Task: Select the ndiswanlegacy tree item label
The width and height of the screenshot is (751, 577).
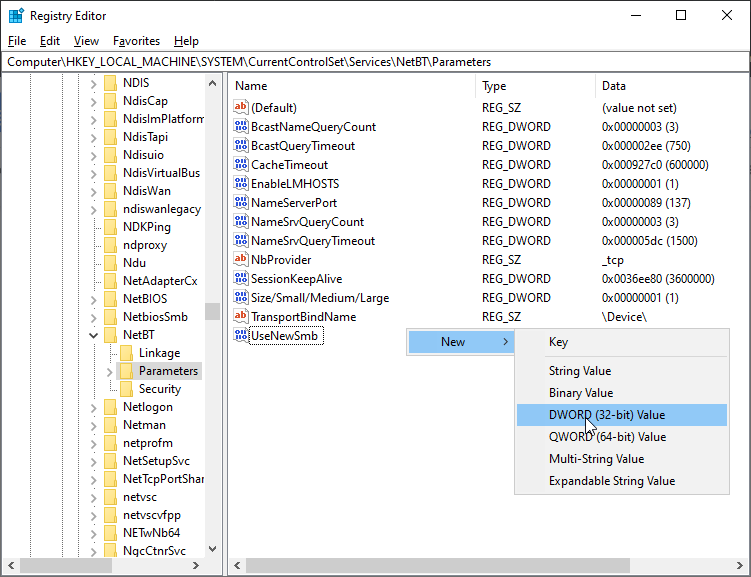Action: pyautogui.click(x=162, y=209)
